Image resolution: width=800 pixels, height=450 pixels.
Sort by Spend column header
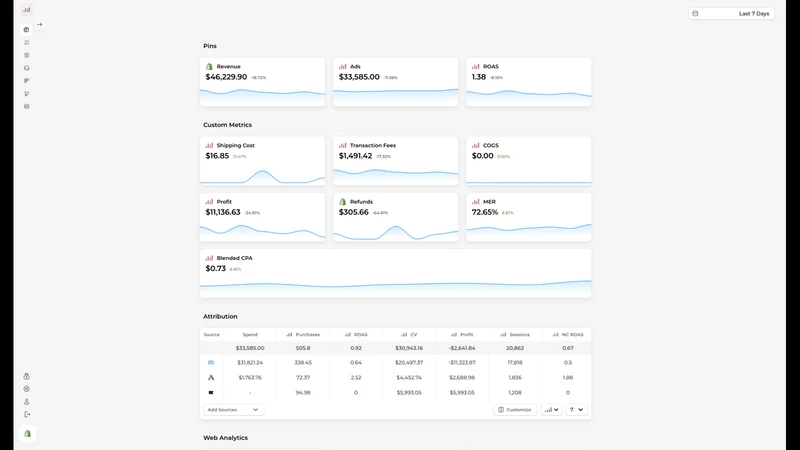tap(250, 335)
